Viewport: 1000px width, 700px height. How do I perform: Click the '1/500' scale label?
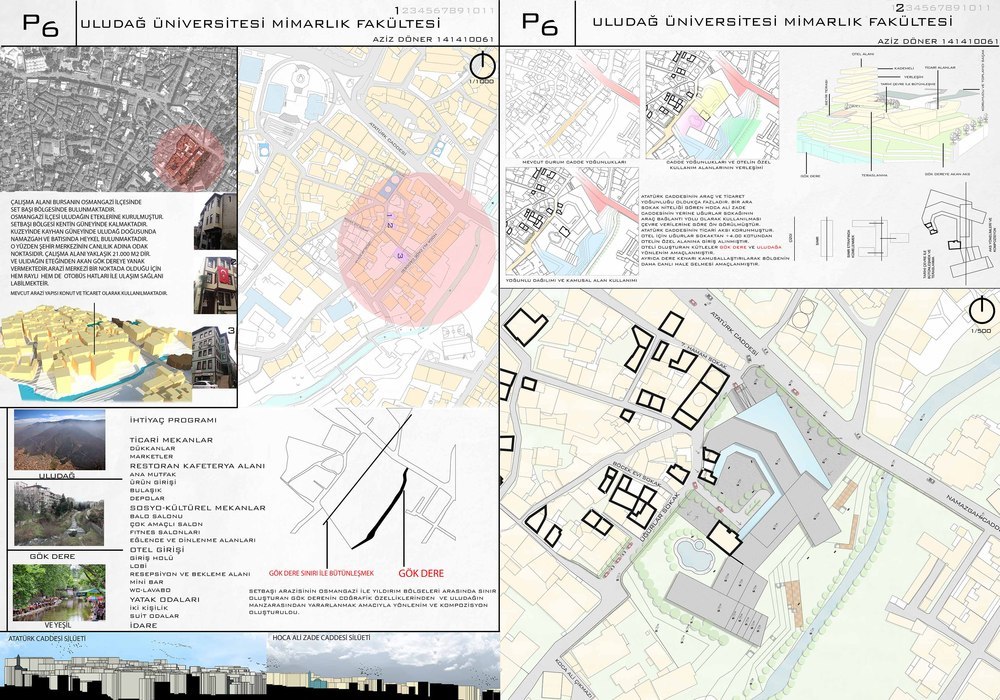pos(981,331)
